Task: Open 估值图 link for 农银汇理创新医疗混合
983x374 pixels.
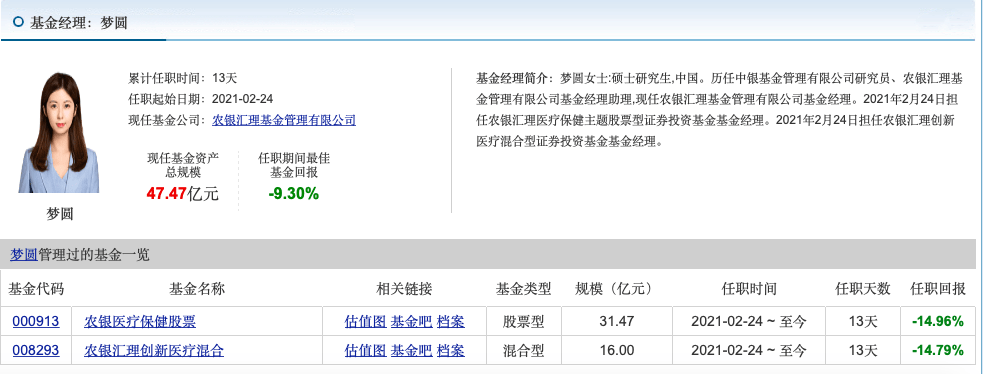Action: click(x=365, y=350)
